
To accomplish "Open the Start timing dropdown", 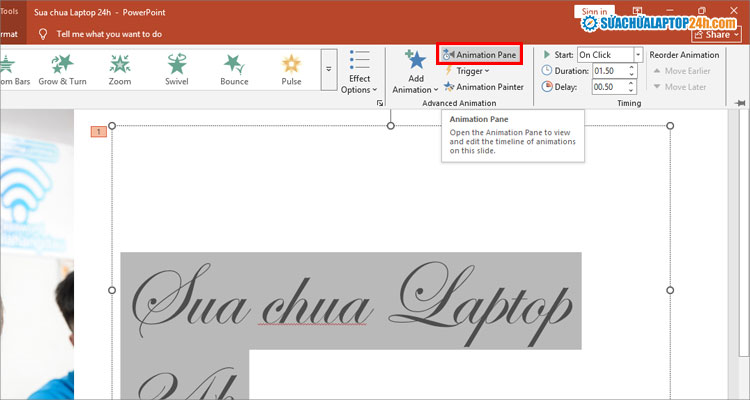I will point(638,55).
